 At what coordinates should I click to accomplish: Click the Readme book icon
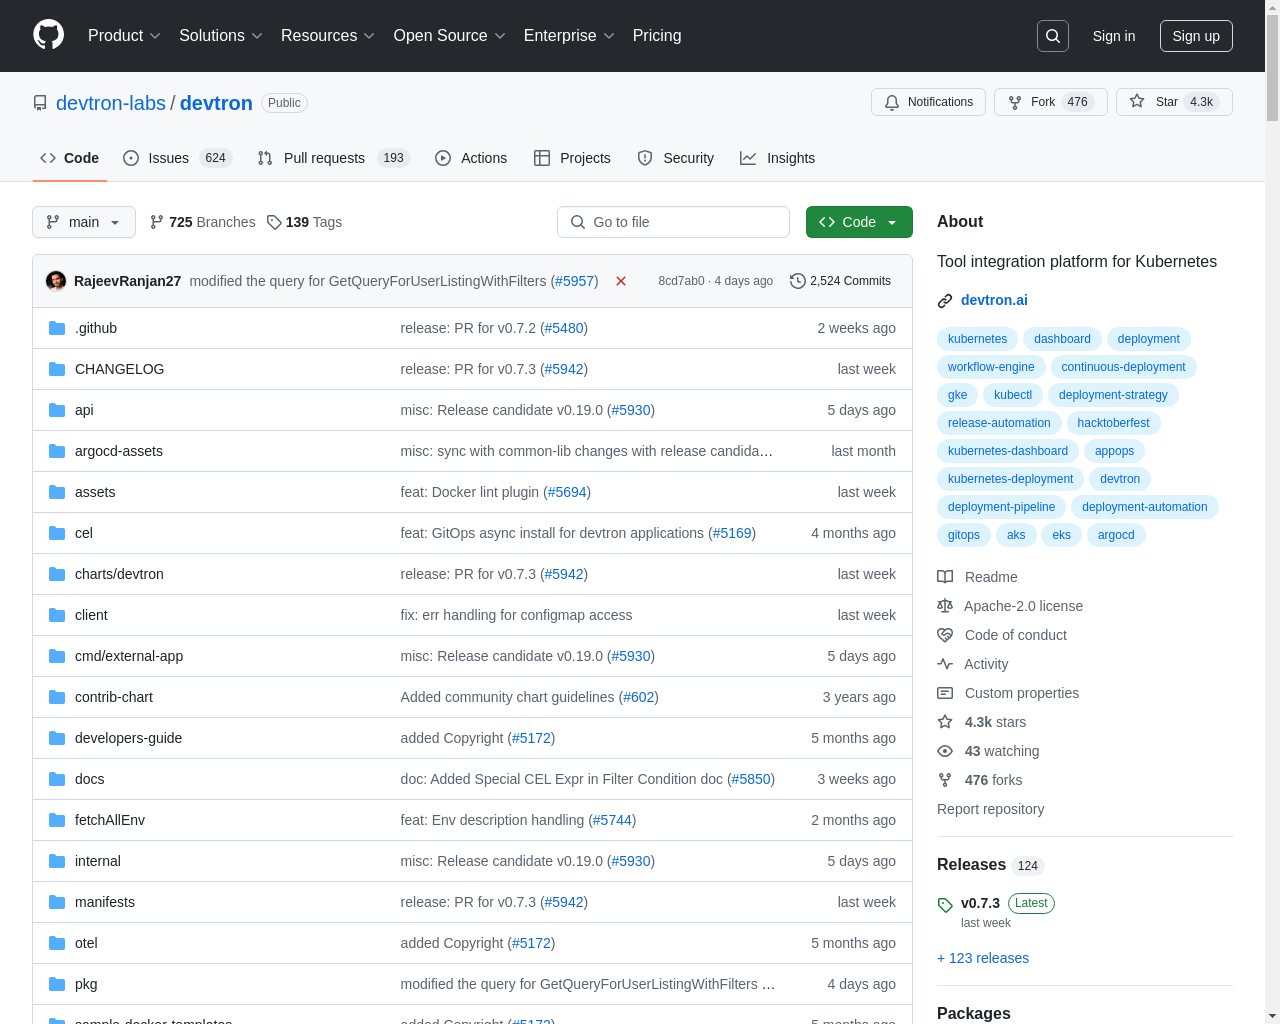[x=945, y=577]
